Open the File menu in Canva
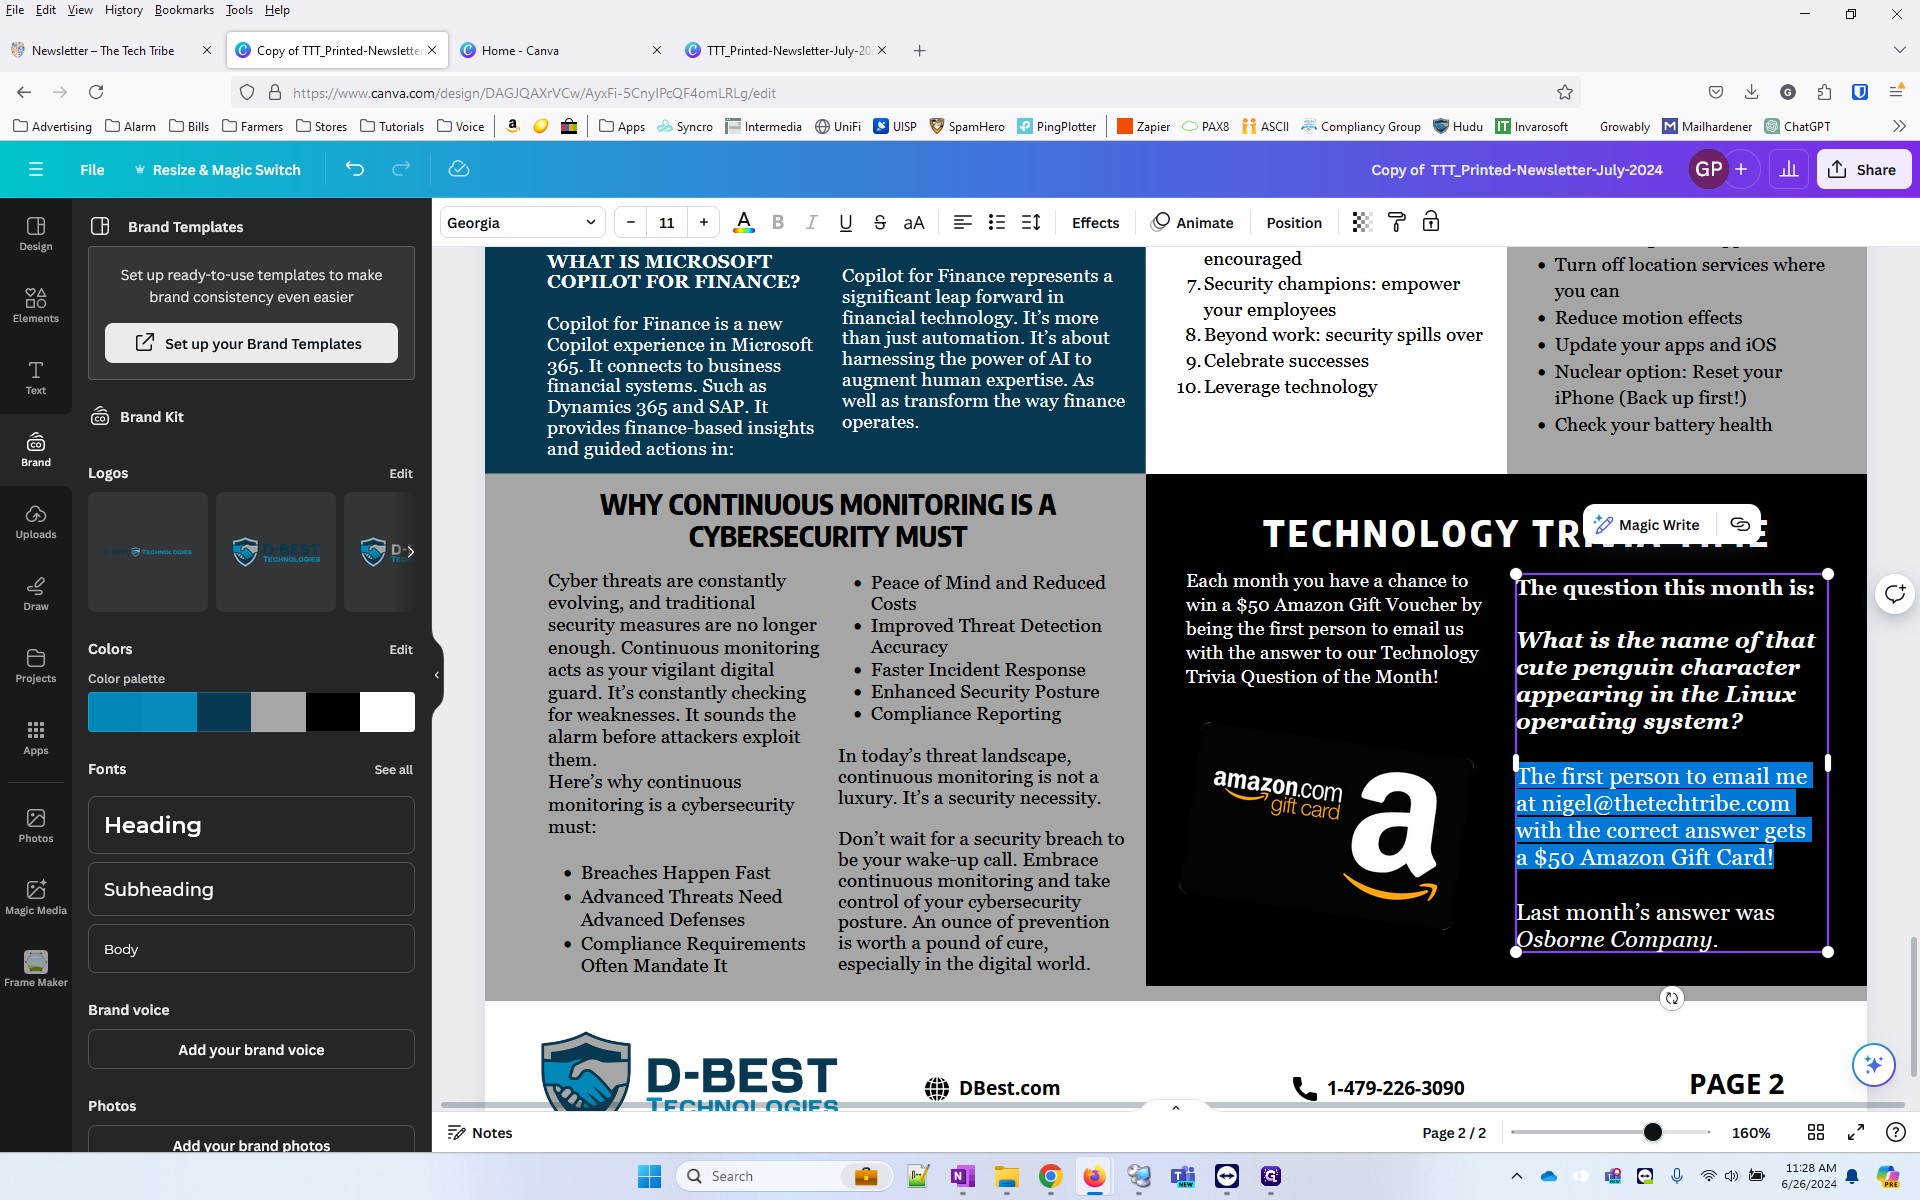This screenshot has width=1920, height=1200. (92, 169)
